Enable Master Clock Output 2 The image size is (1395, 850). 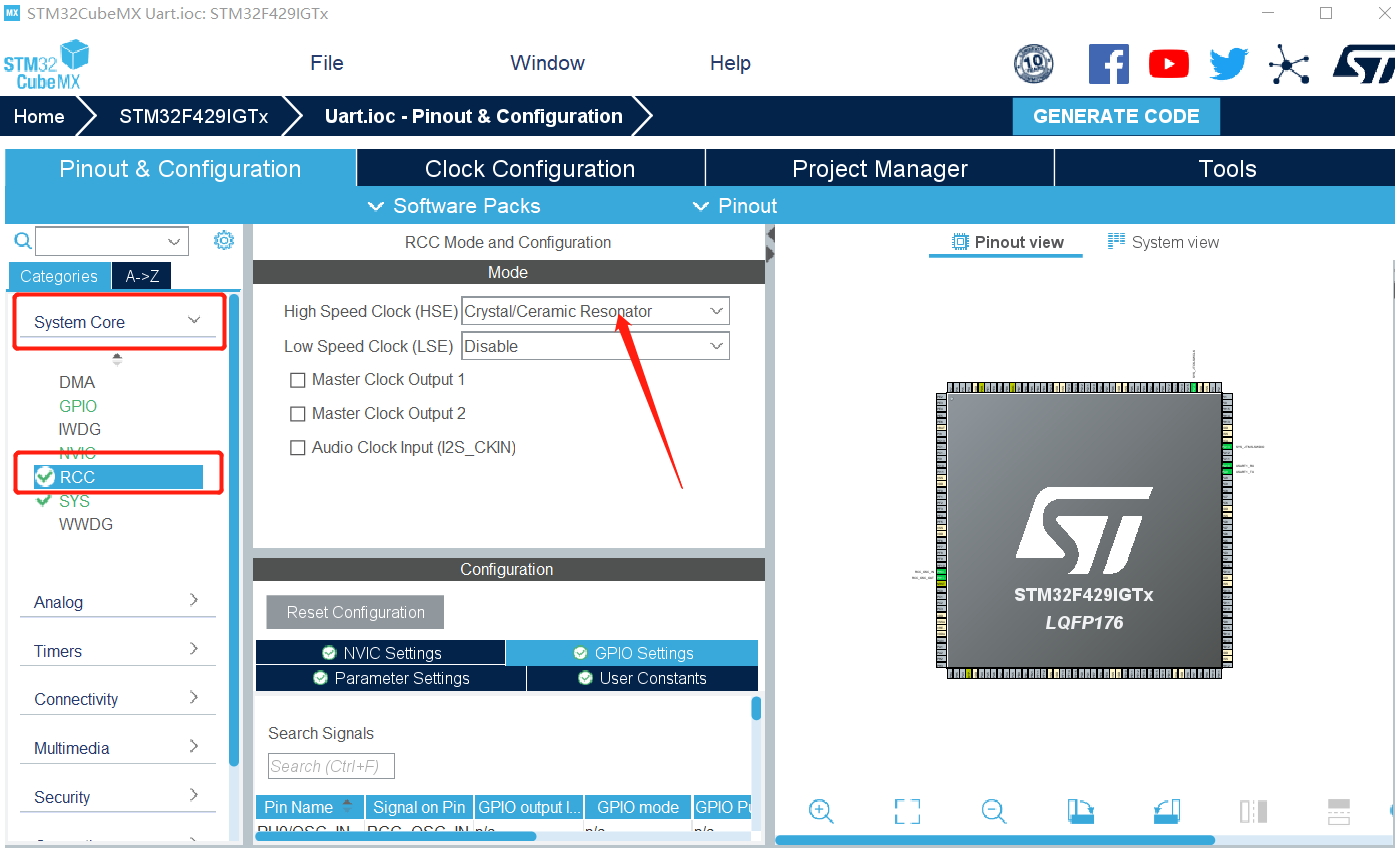coord(297,414)
